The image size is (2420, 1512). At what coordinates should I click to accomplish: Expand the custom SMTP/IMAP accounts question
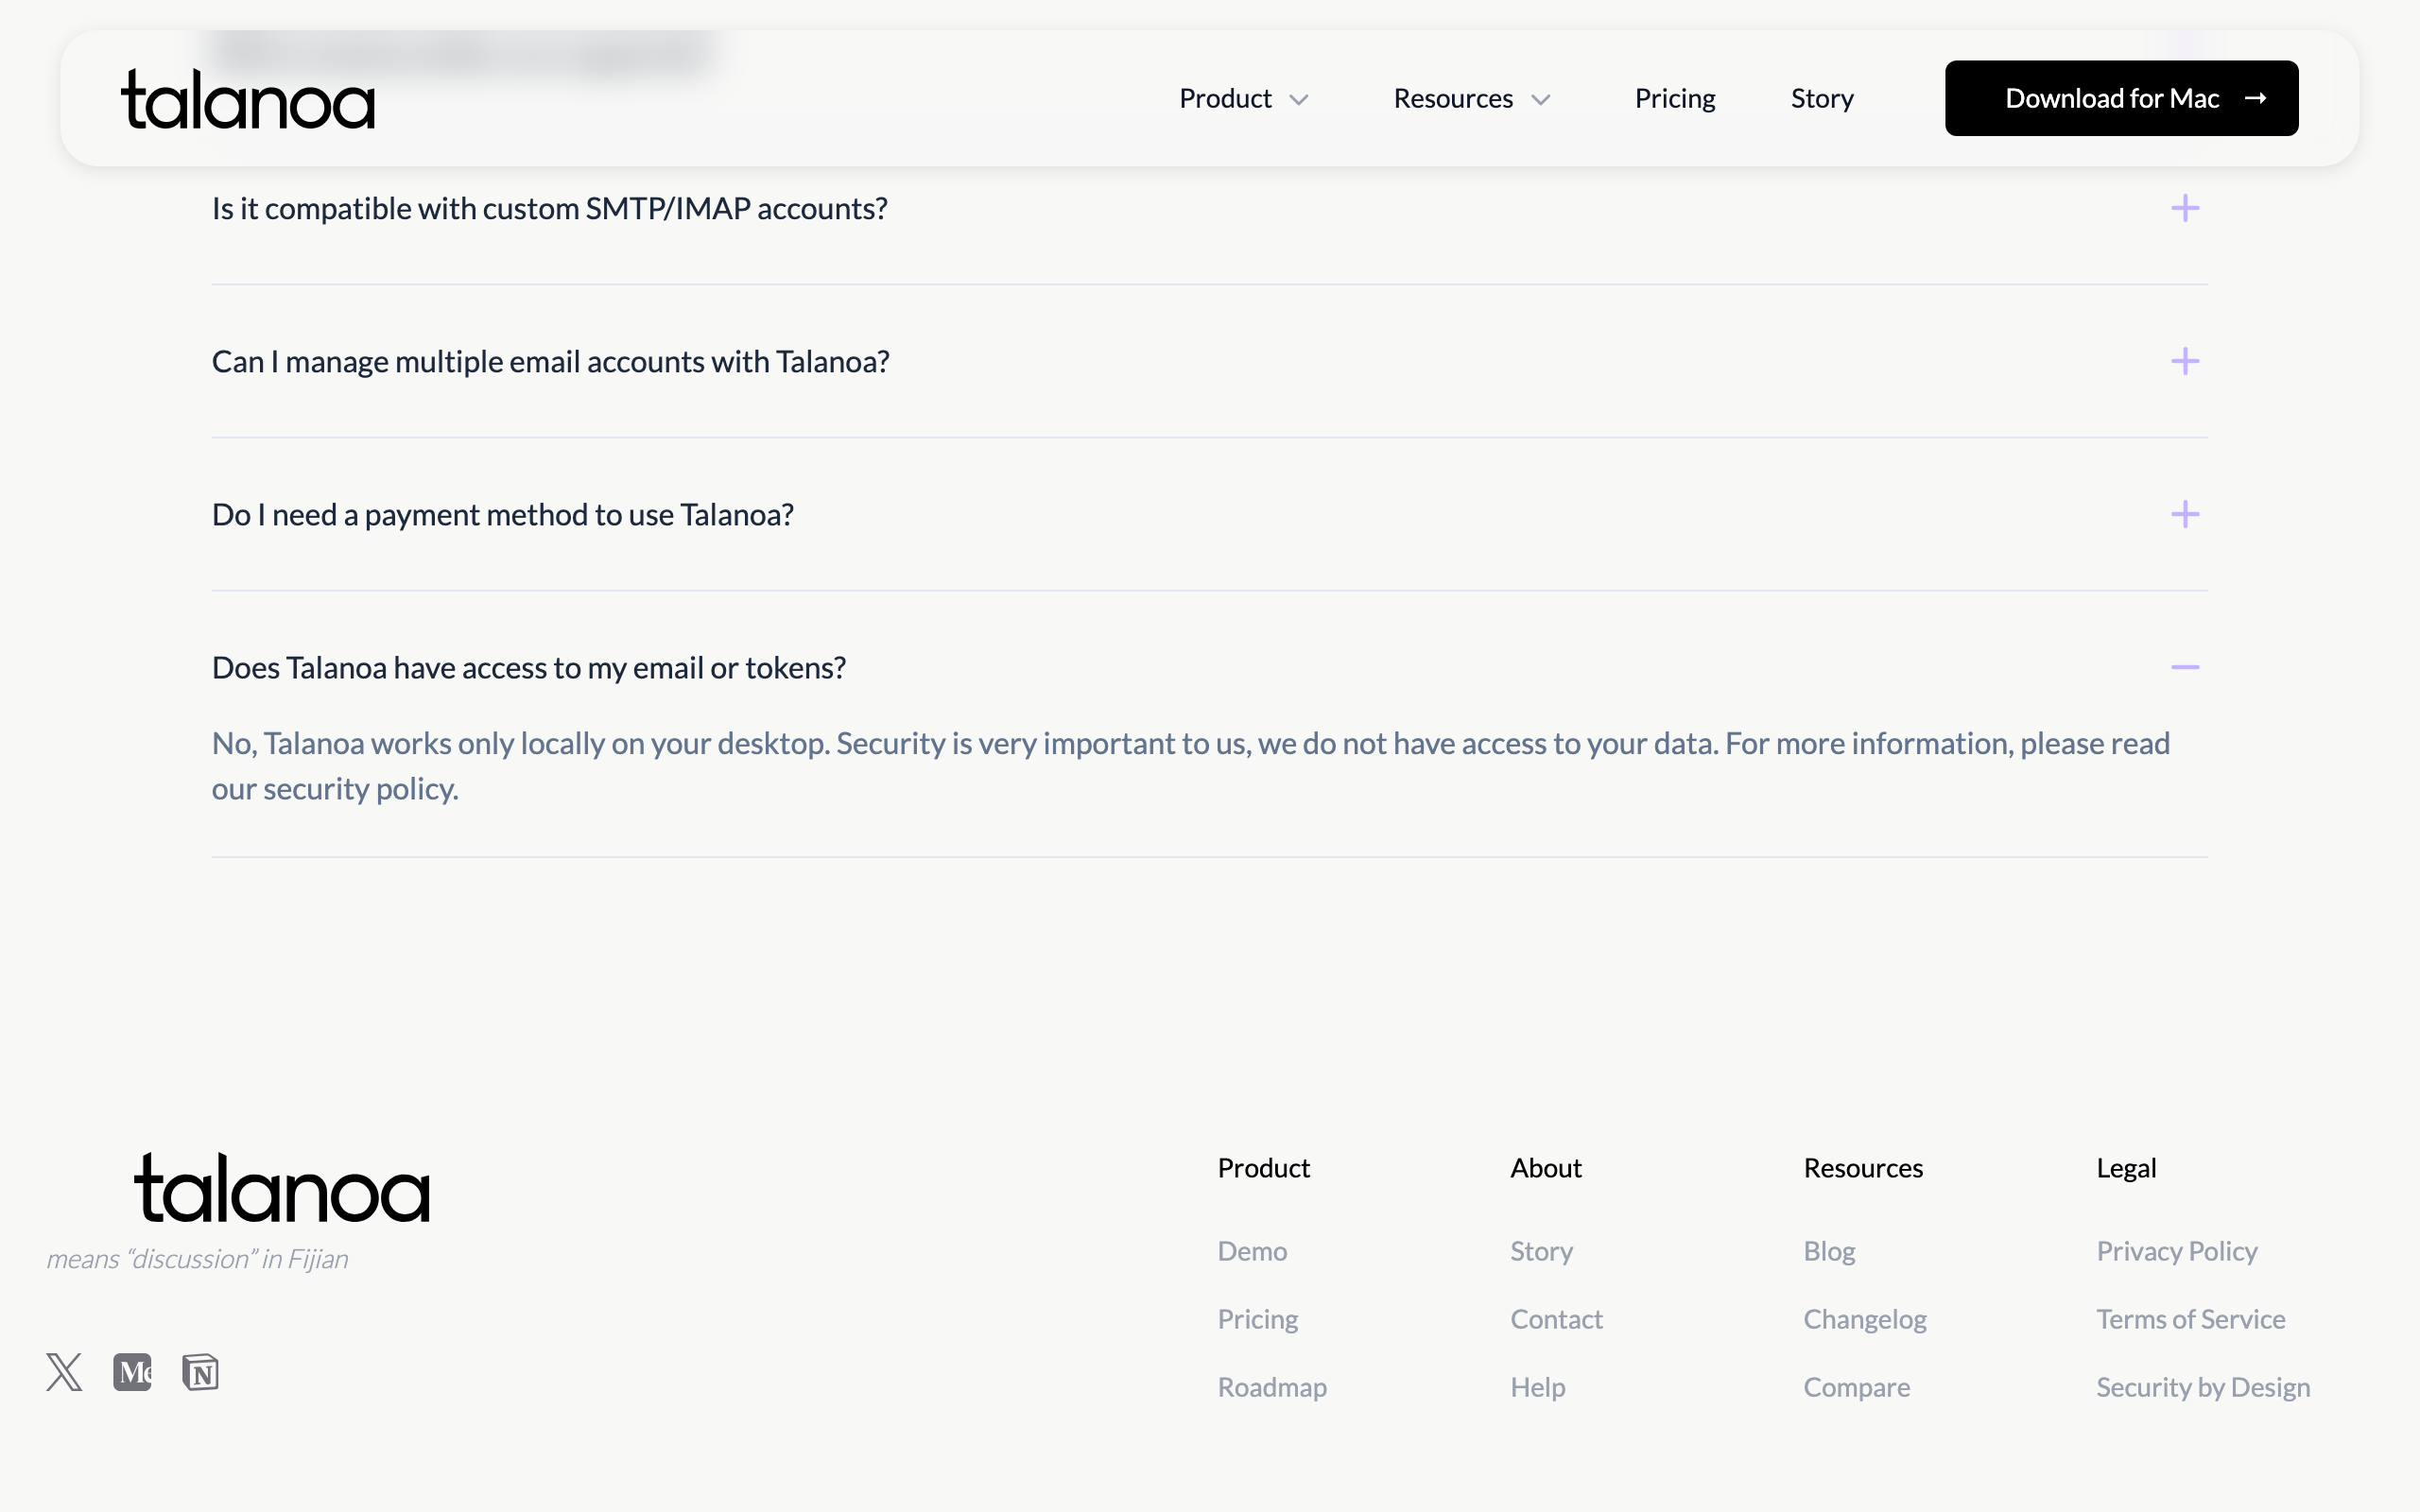tap(2185, 208)
